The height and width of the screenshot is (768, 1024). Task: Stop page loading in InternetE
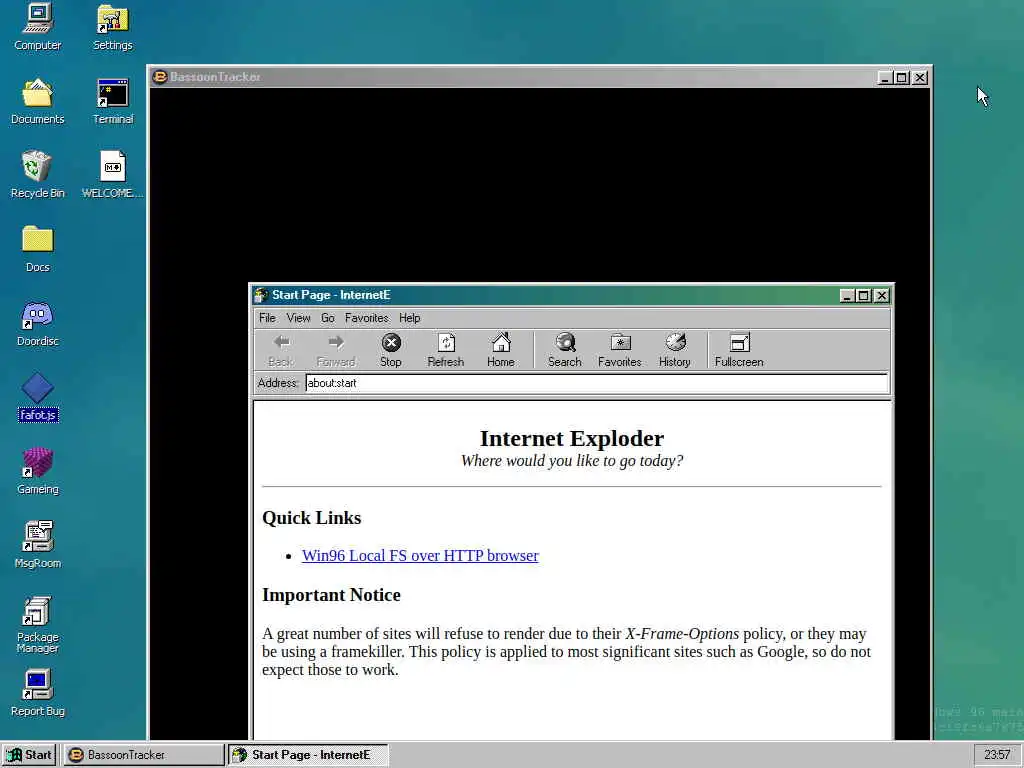391,351
